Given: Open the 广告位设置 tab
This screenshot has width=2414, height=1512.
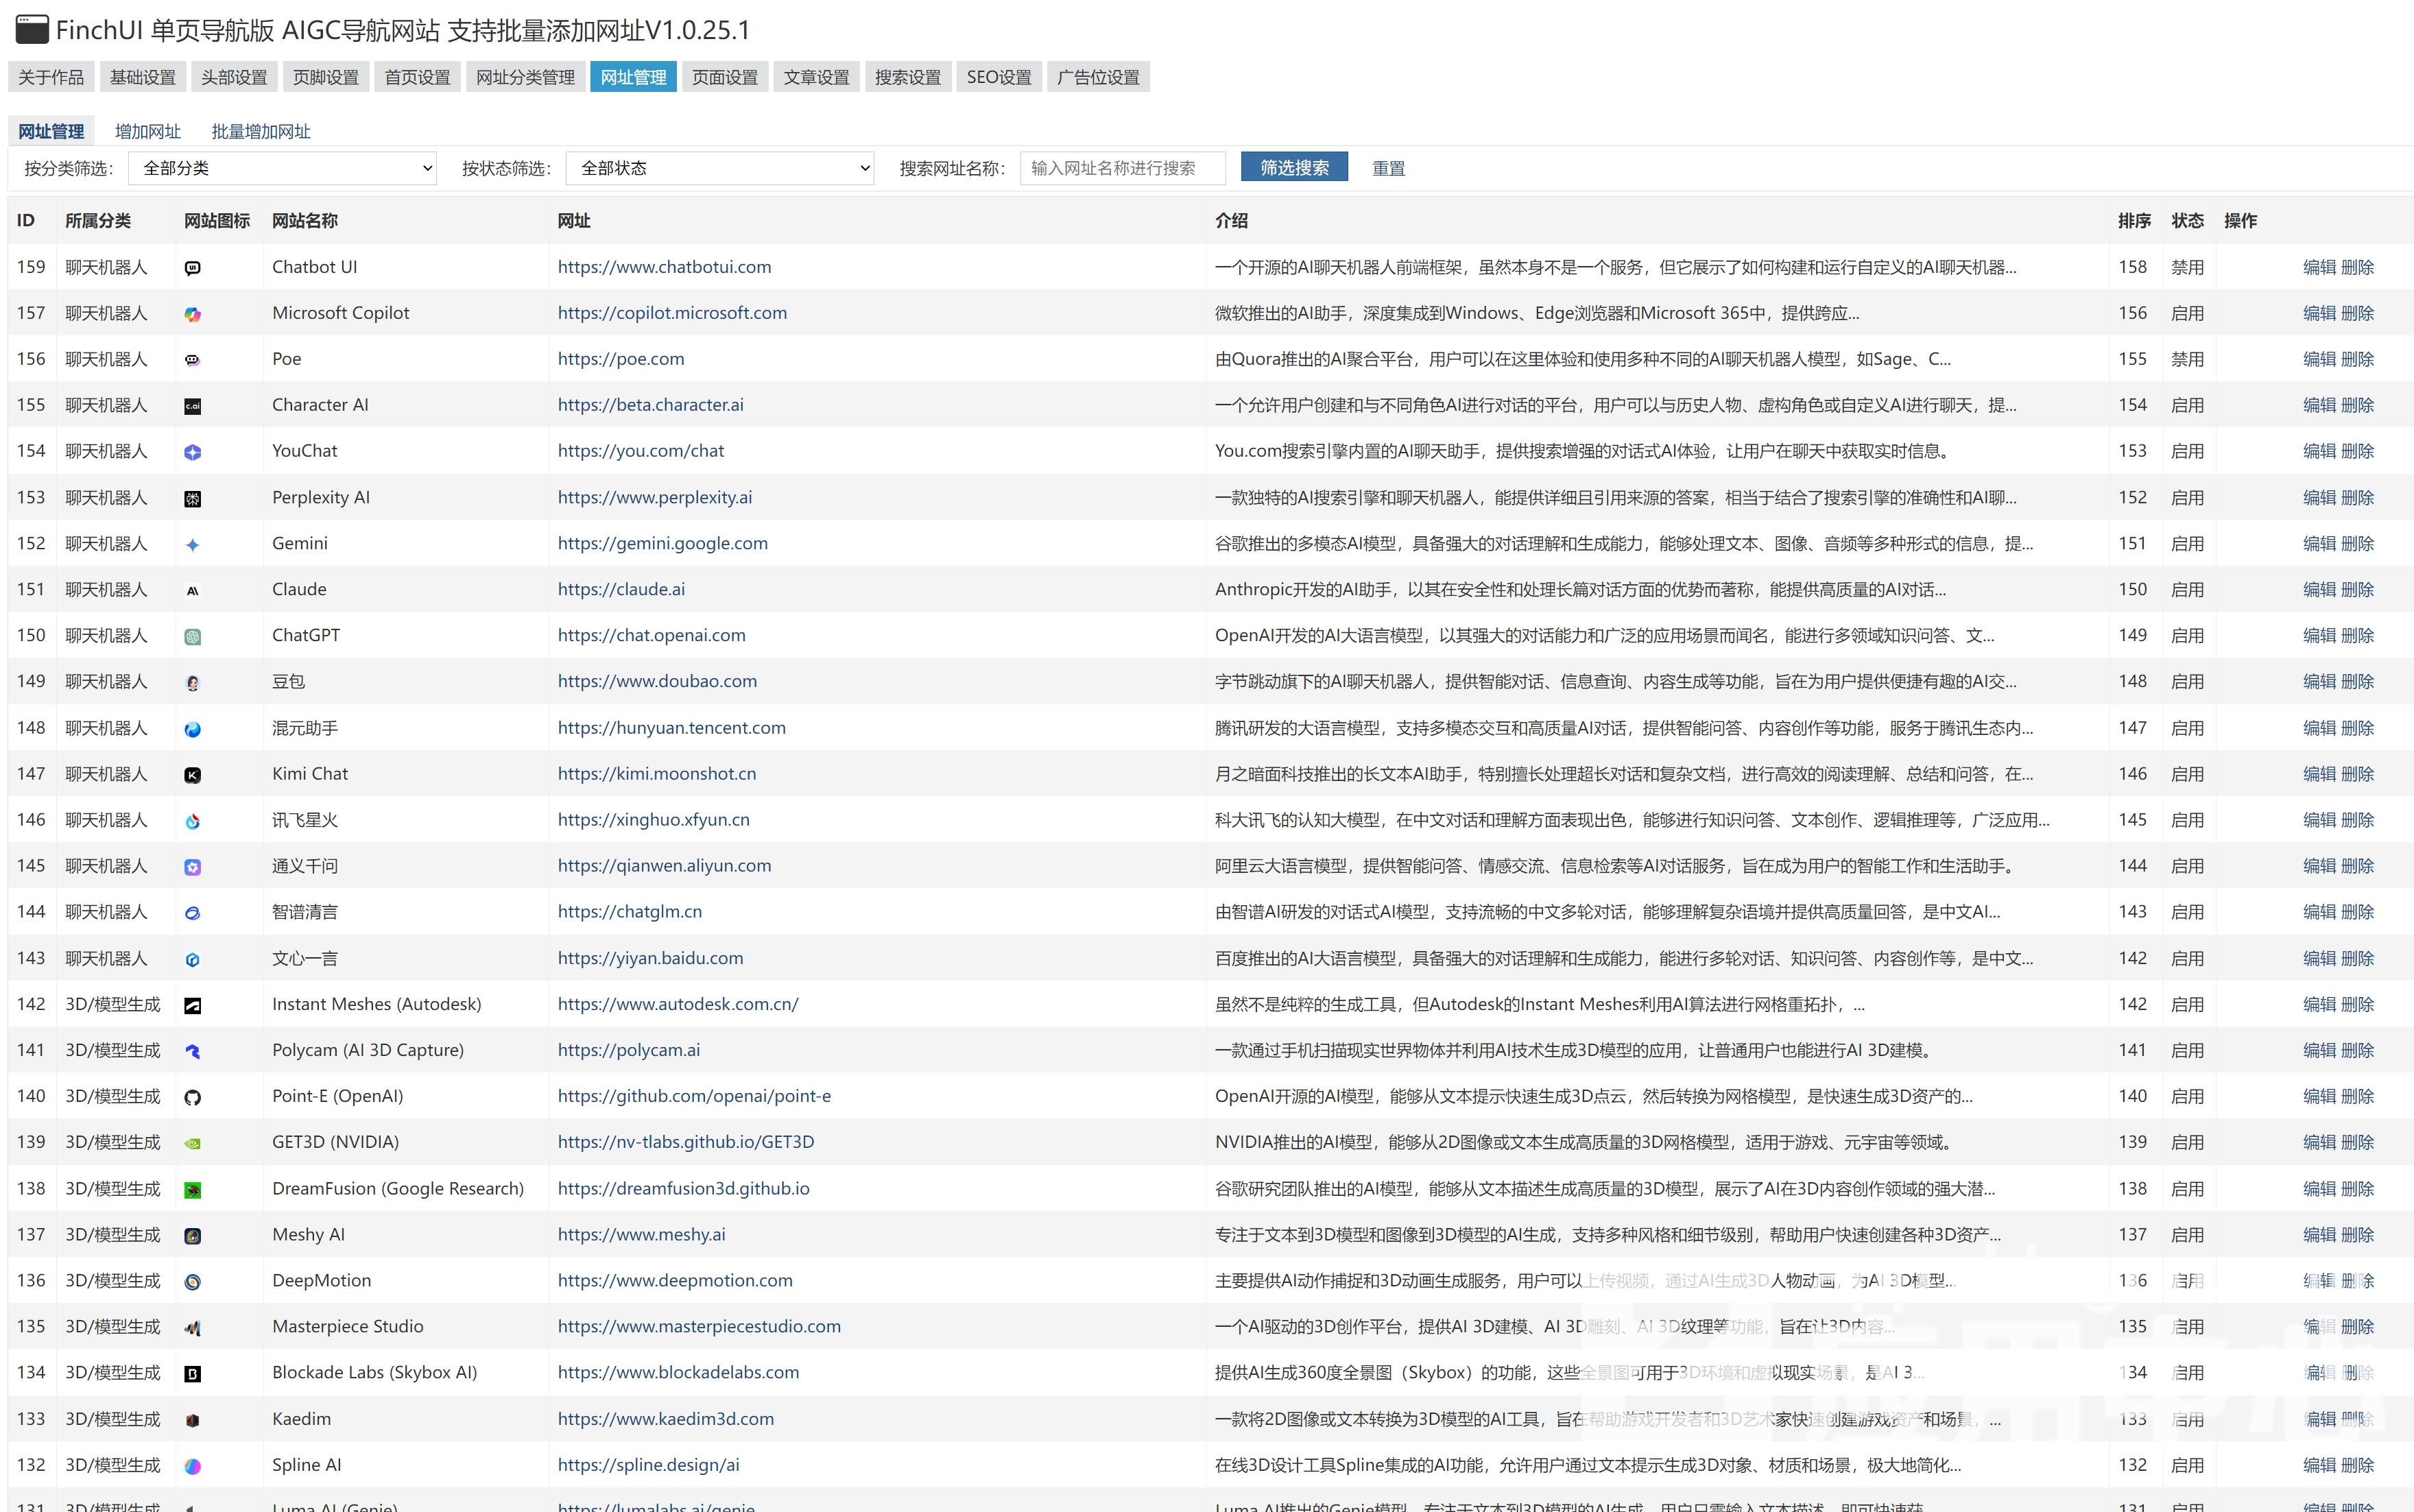Looking at the screenshot, I should [1098, 77].
